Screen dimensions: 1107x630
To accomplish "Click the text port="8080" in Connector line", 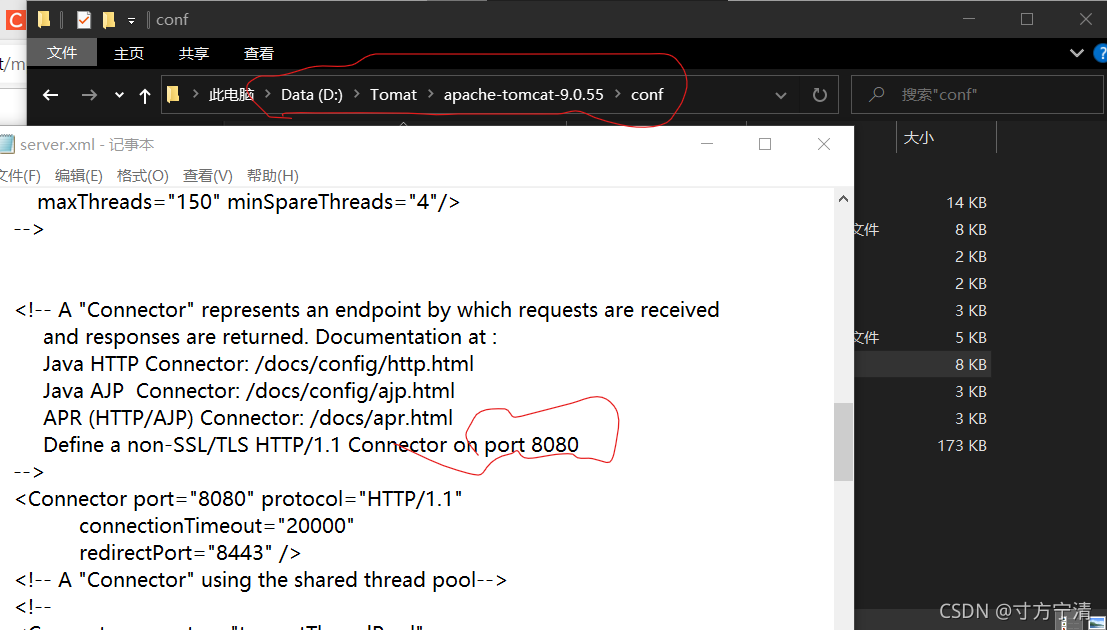I will tap(193, 499).
